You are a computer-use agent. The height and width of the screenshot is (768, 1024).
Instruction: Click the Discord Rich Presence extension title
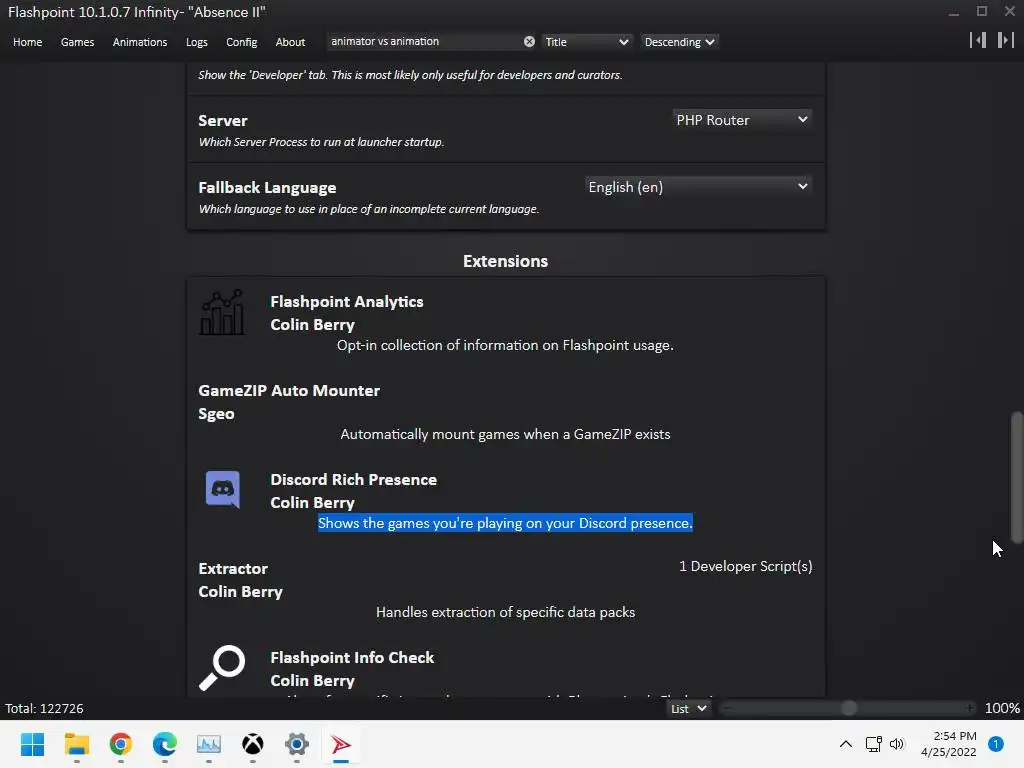pyautogui.click(x=353, y=479)
